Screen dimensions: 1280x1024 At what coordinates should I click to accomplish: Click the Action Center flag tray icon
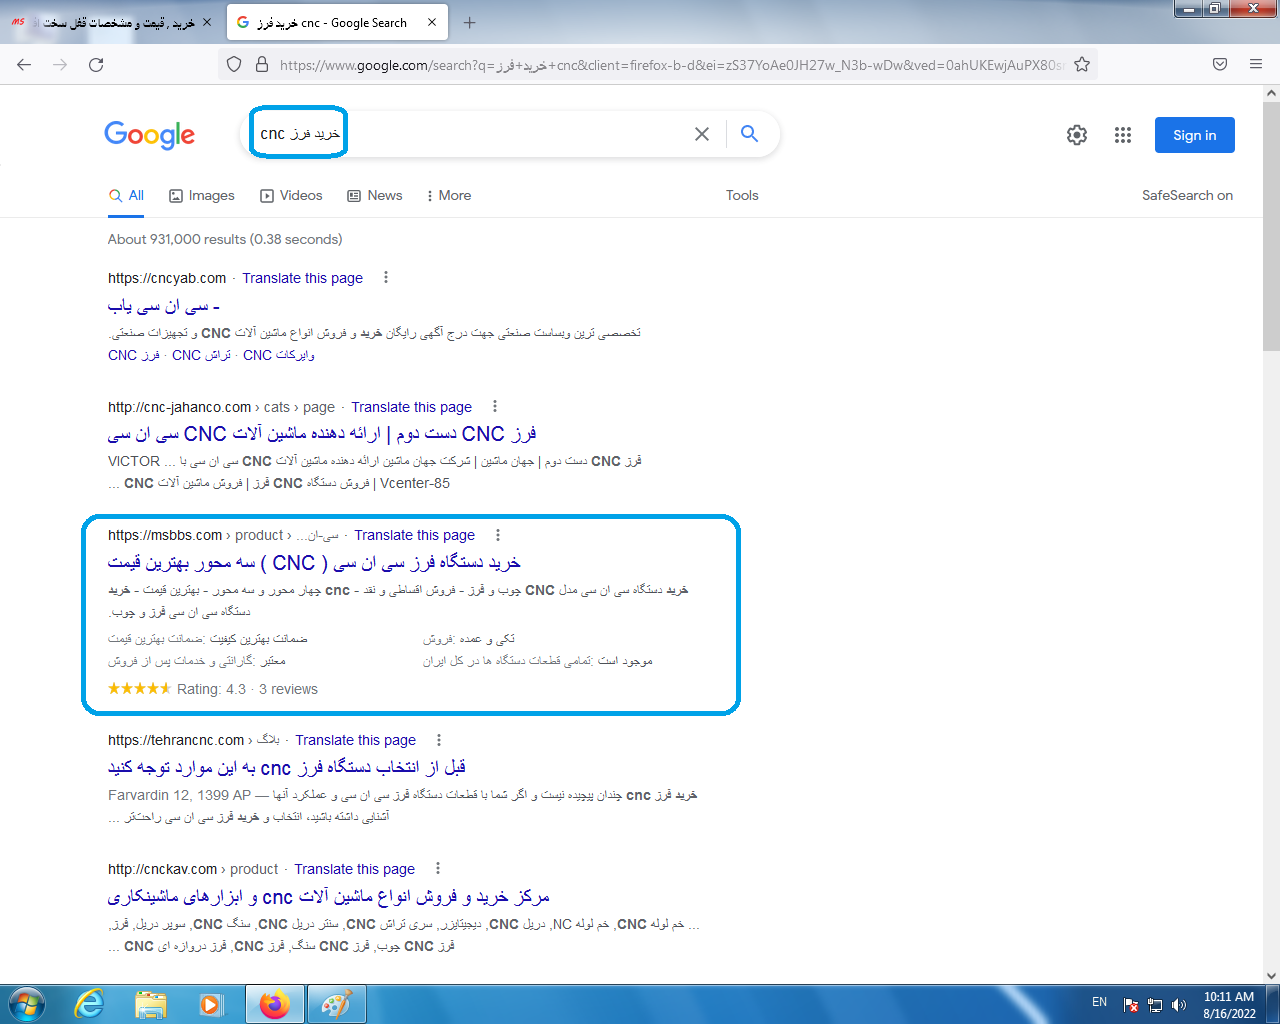tap(1131, 1005)
